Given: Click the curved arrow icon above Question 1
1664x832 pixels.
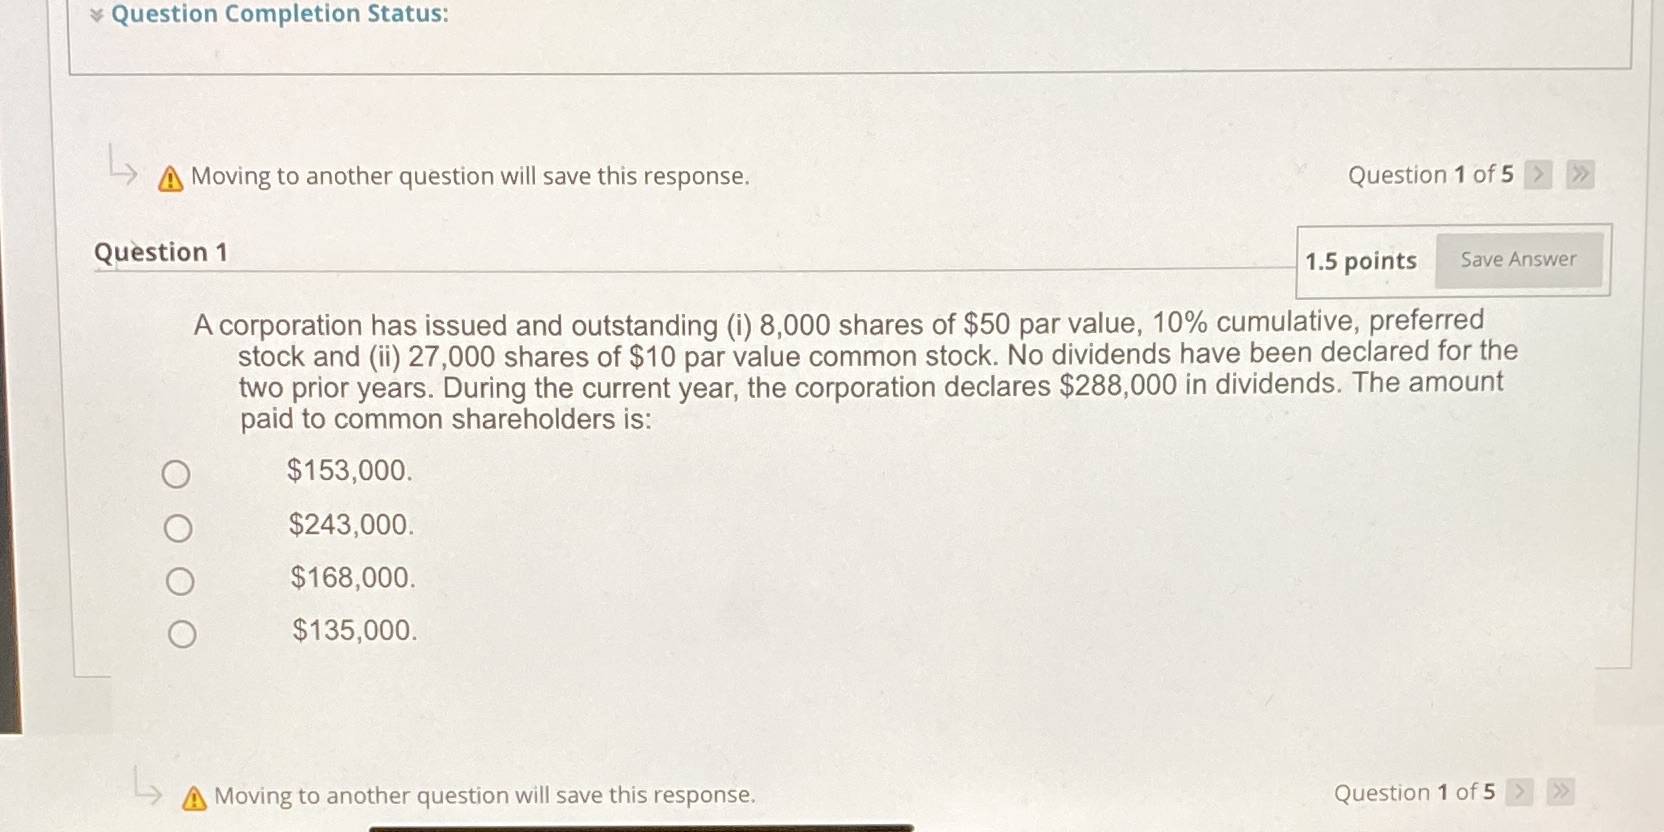Looking at the screenshot, I should coord(122,172).
